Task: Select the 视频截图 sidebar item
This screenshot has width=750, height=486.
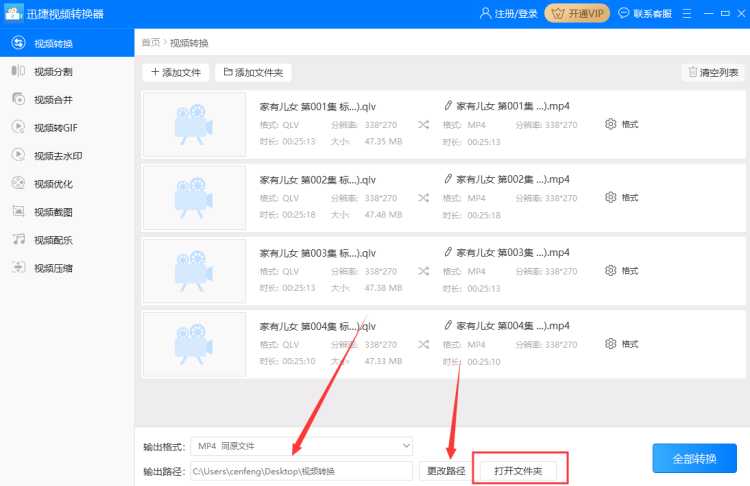Action: click(x=67, y=212)
